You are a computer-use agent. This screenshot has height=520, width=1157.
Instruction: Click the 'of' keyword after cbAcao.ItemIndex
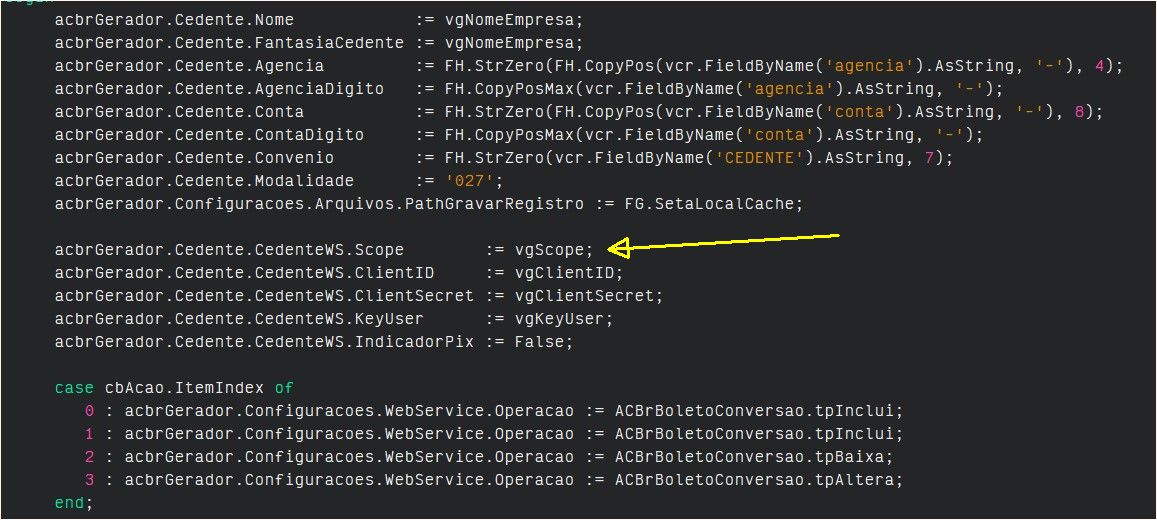click(284, 388)
